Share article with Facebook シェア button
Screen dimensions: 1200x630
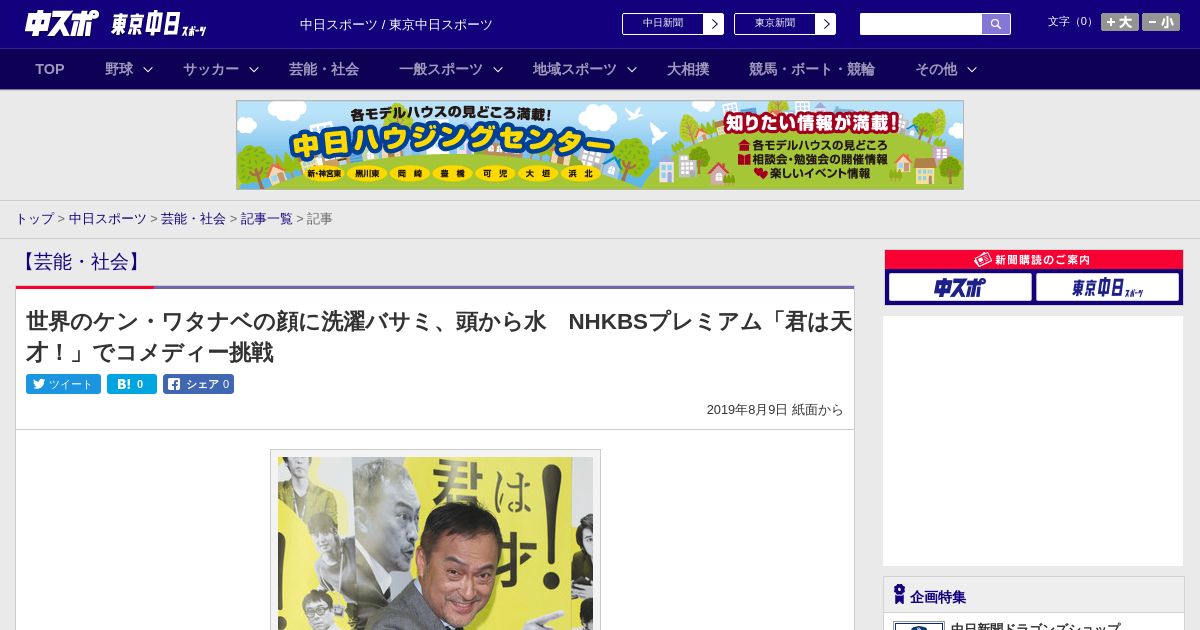[198, 384]
